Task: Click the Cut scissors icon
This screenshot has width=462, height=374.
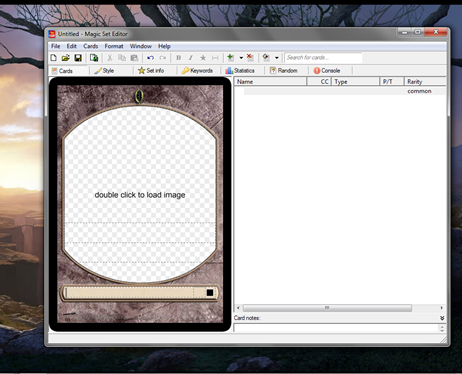Action: pos(109,58)
